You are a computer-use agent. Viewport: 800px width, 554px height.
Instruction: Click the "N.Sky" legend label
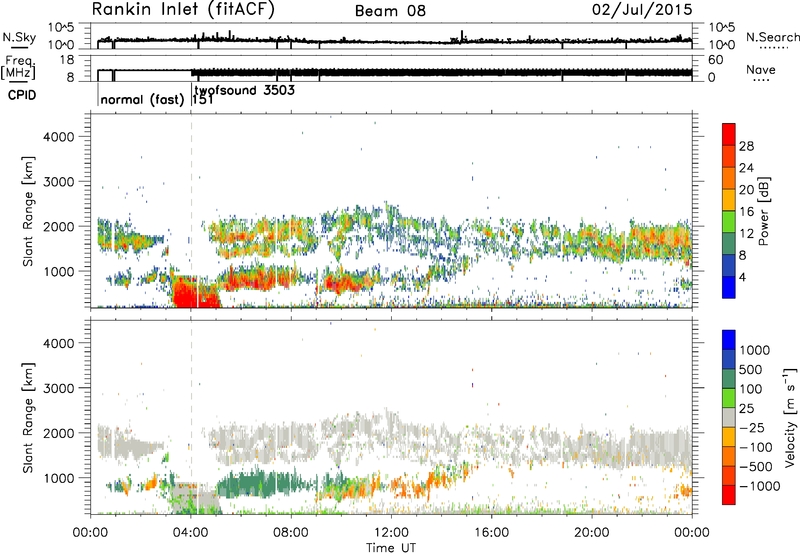19,37
